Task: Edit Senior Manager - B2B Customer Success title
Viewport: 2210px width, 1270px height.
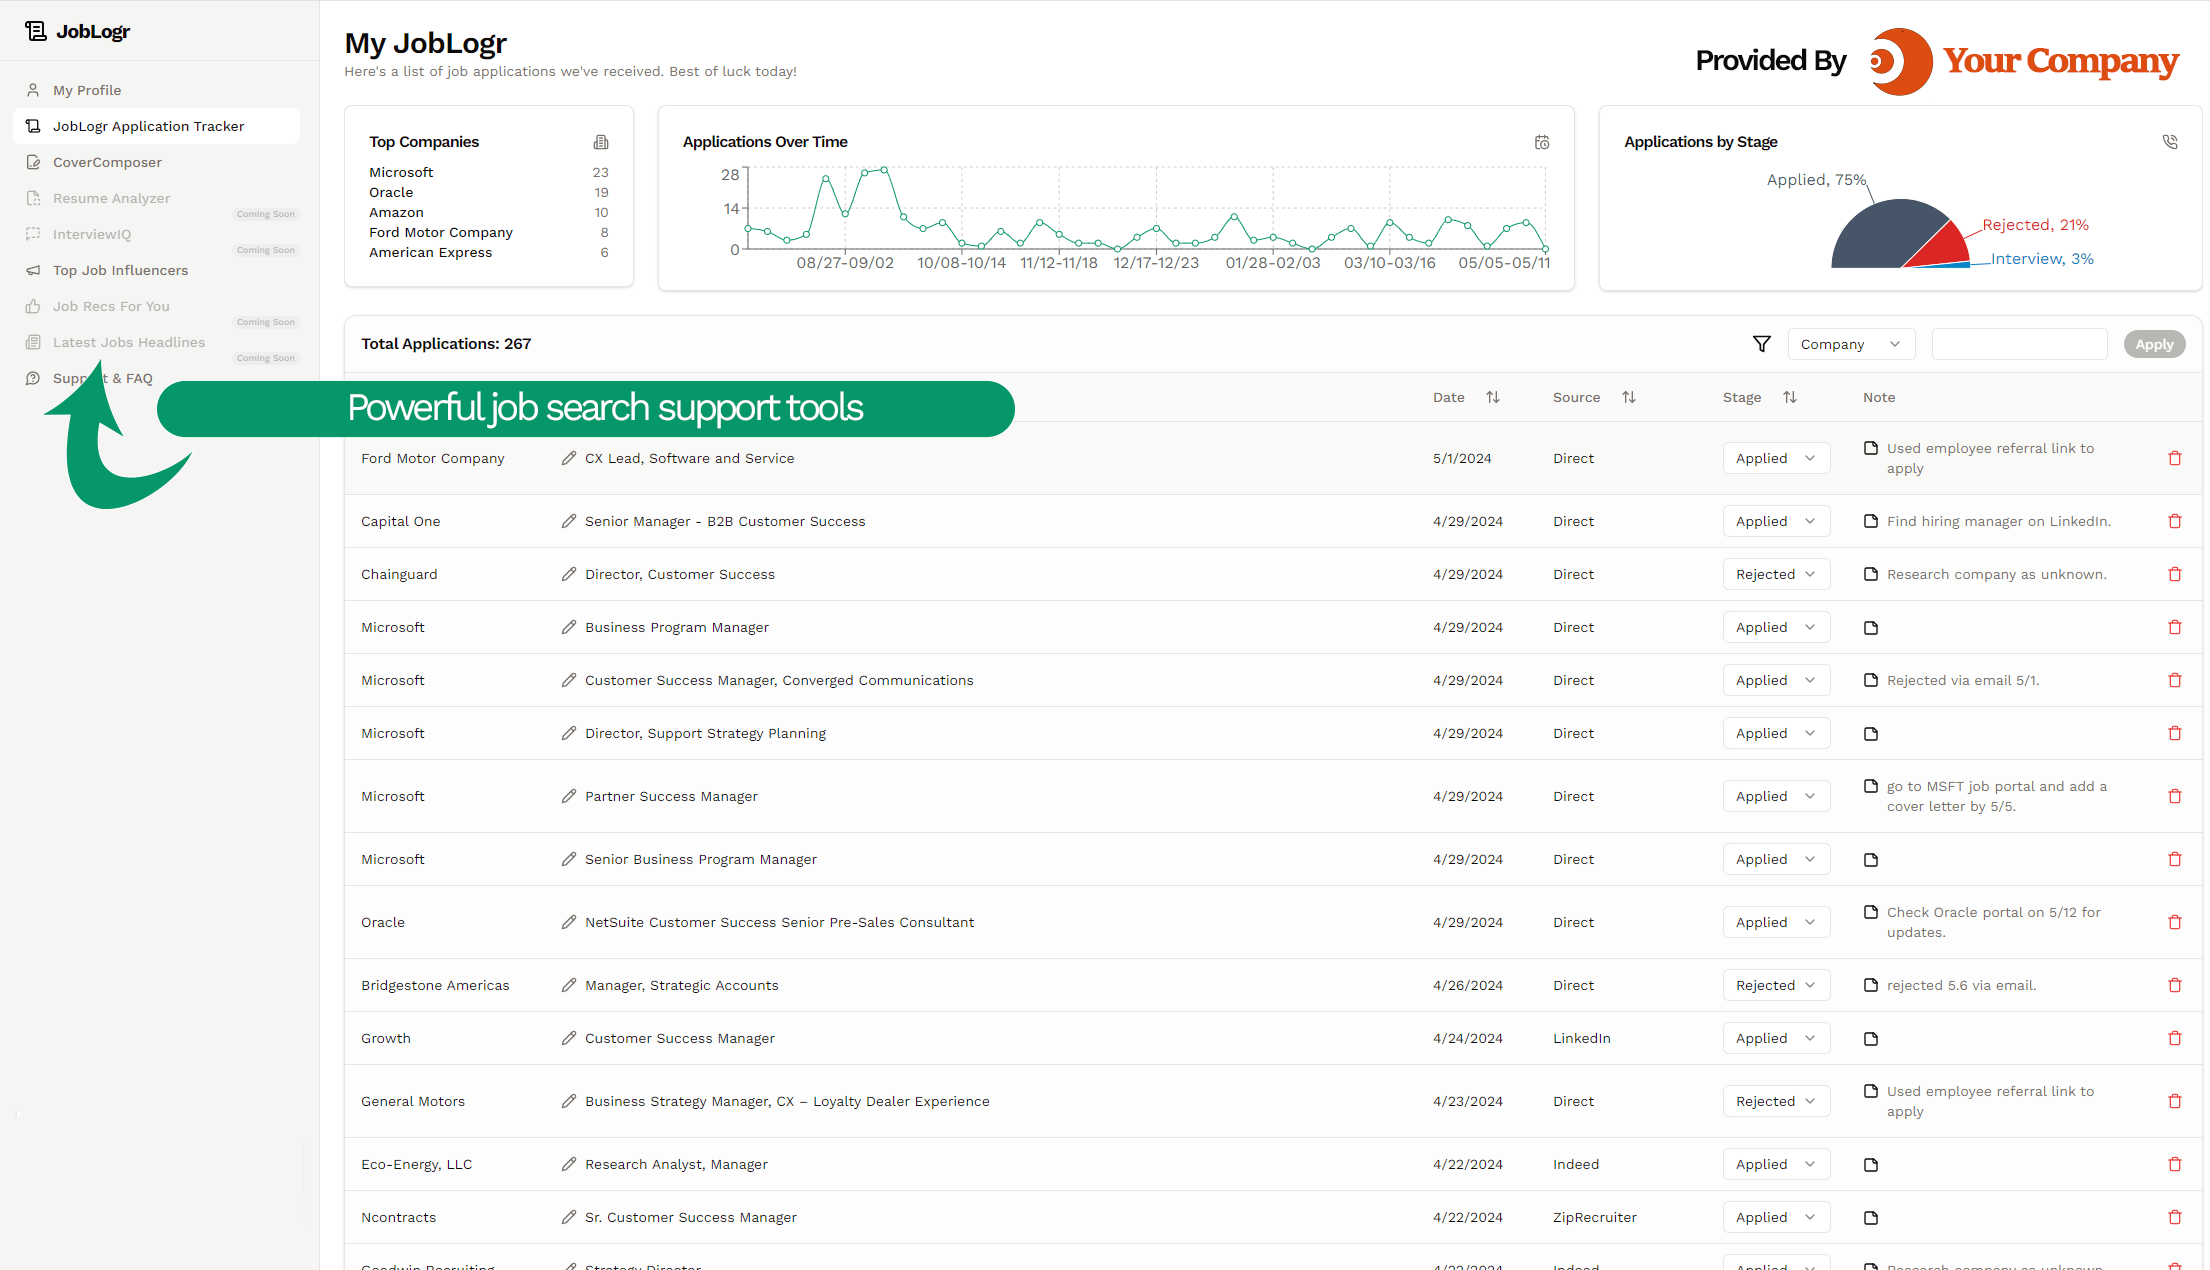Action: pyautogui.click(x=569, y=521)
